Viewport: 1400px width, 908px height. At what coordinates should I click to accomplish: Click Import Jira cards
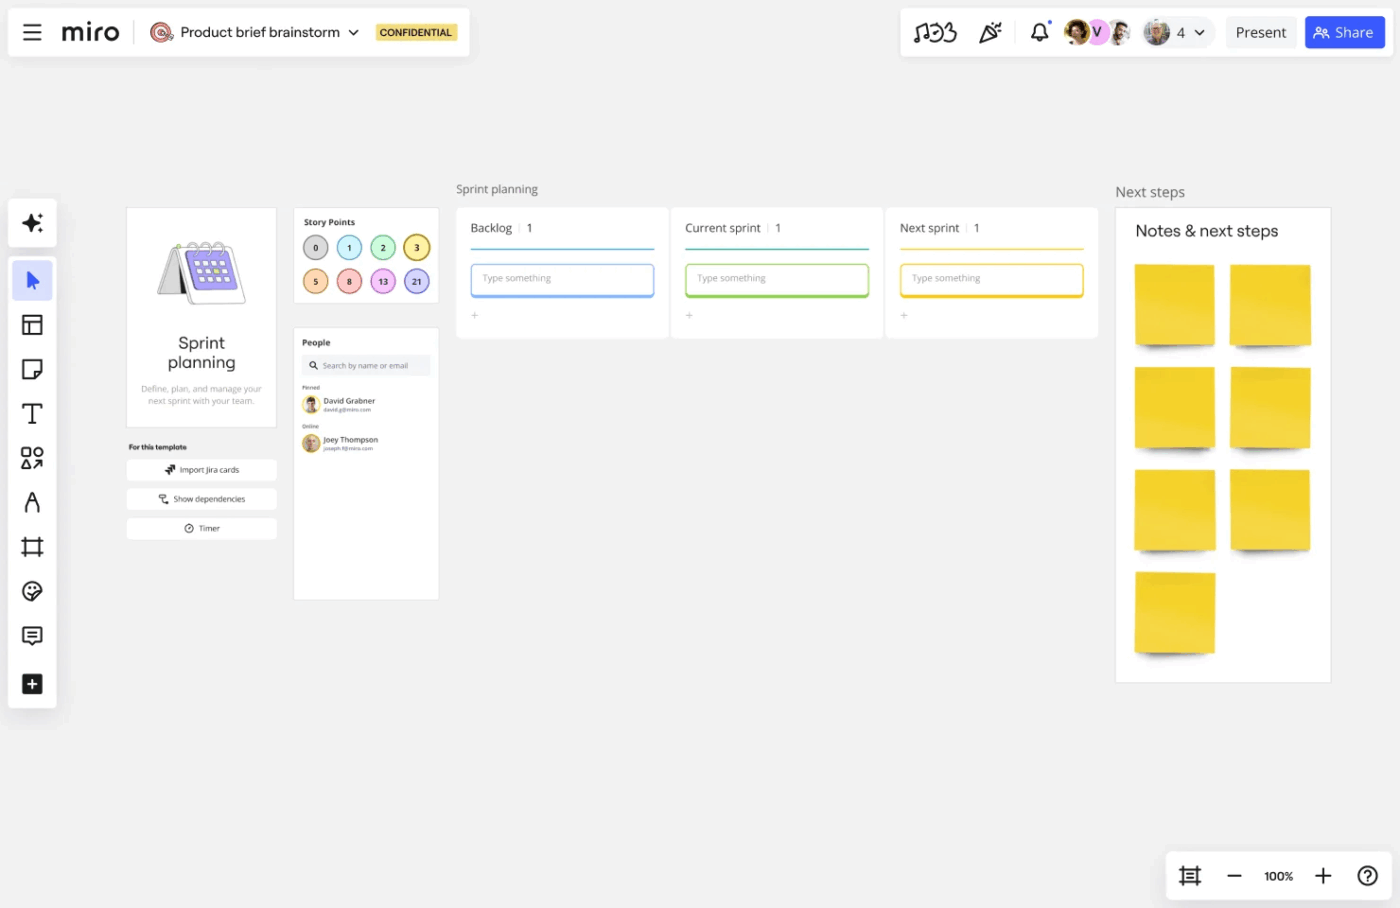201,469
